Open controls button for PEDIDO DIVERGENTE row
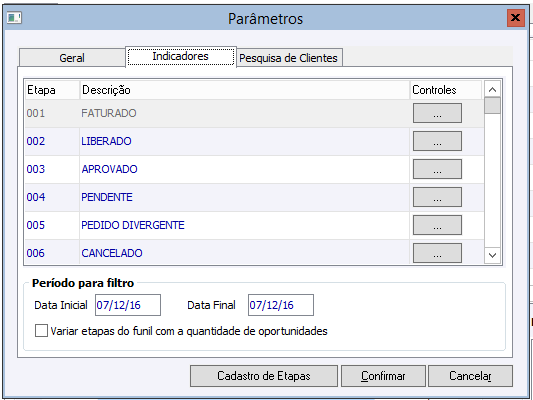The image size is (533, 400). [x=437, y=225]
